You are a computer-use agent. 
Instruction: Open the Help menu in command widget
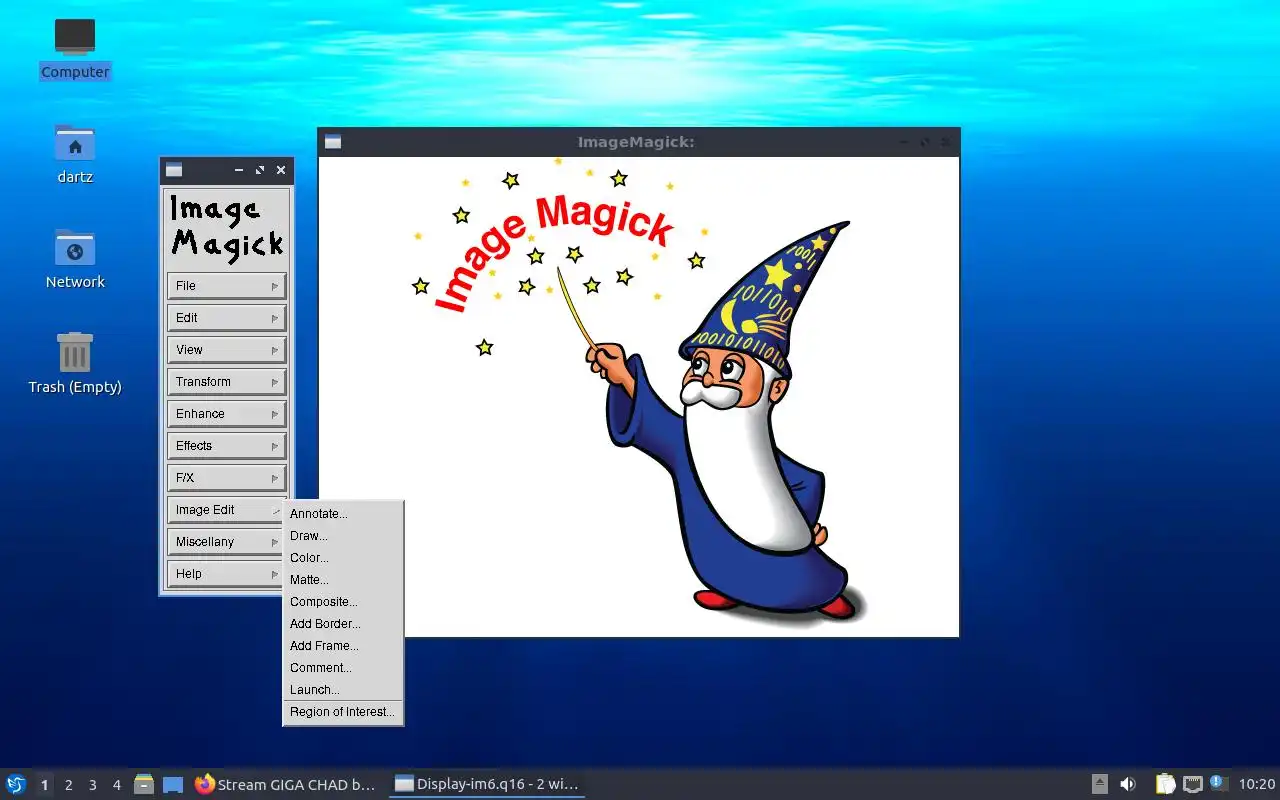(227, 574)
